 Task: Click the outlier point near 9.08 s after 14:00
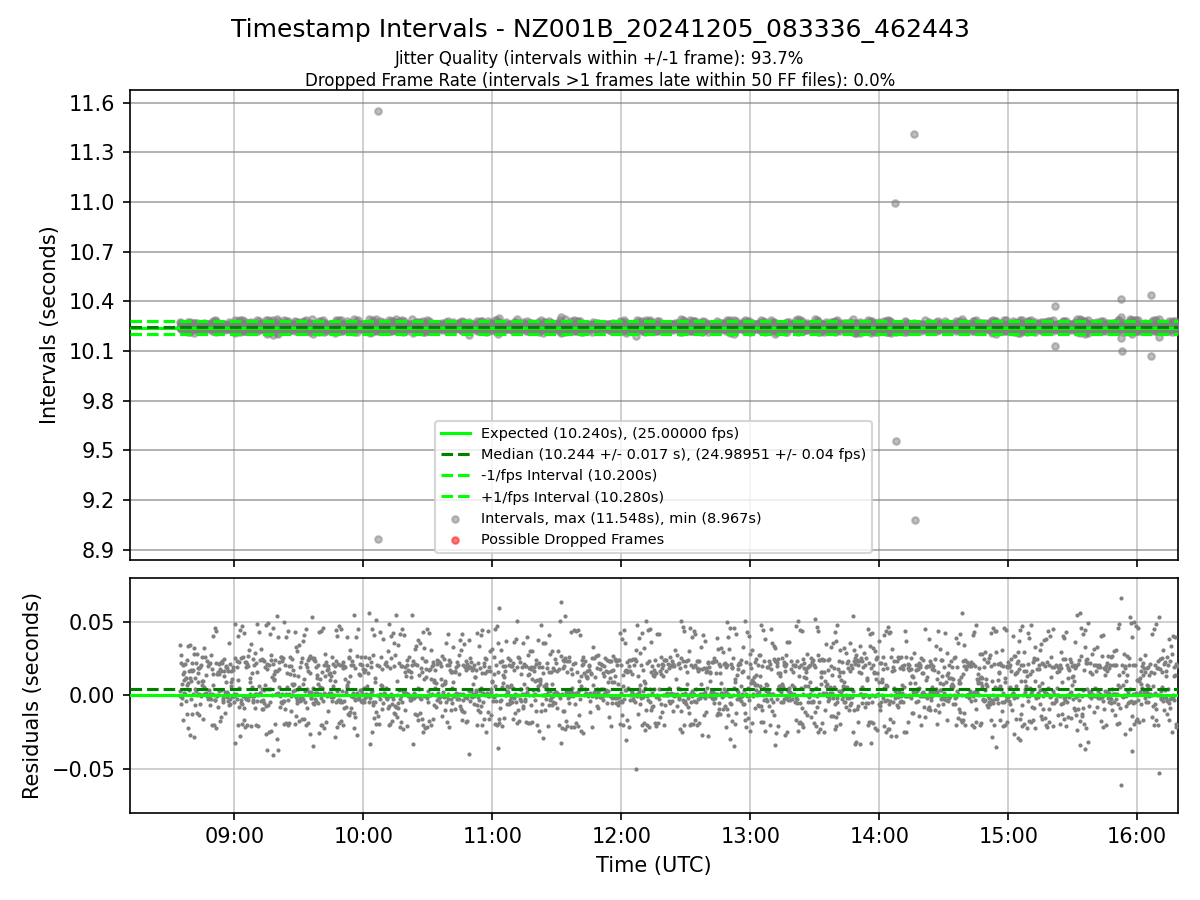click(x=915, y=520)
